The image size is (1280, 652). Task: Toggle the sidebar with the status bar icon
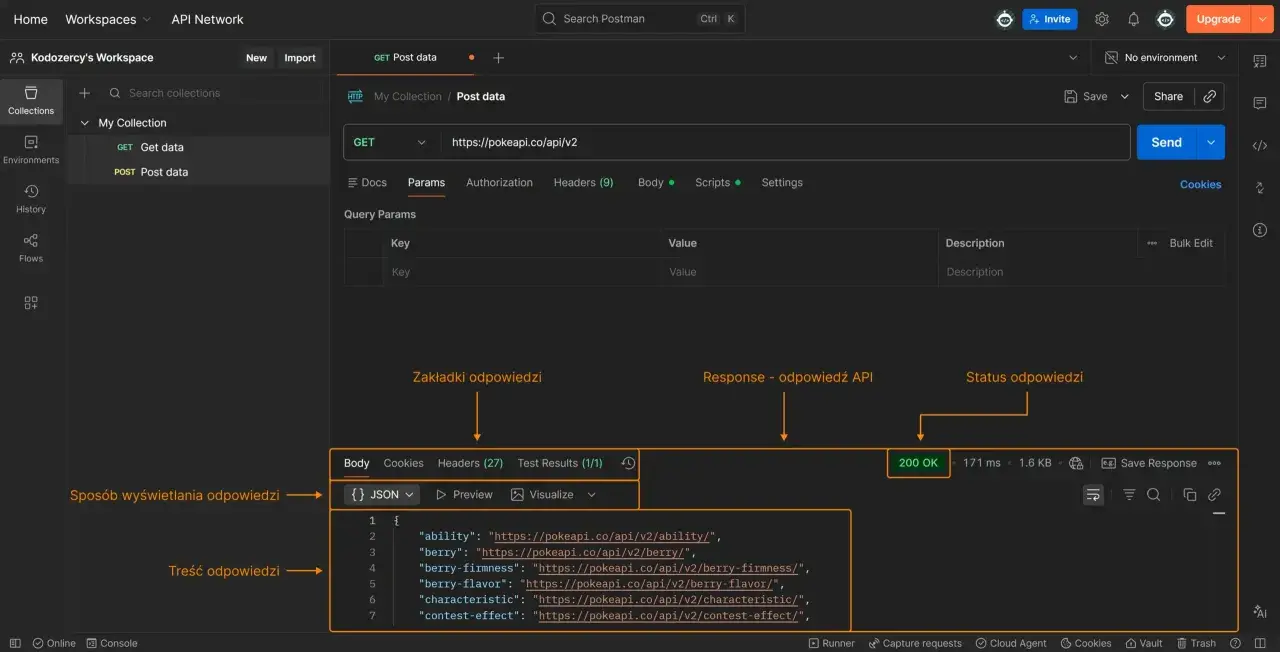tap(15, 643)
